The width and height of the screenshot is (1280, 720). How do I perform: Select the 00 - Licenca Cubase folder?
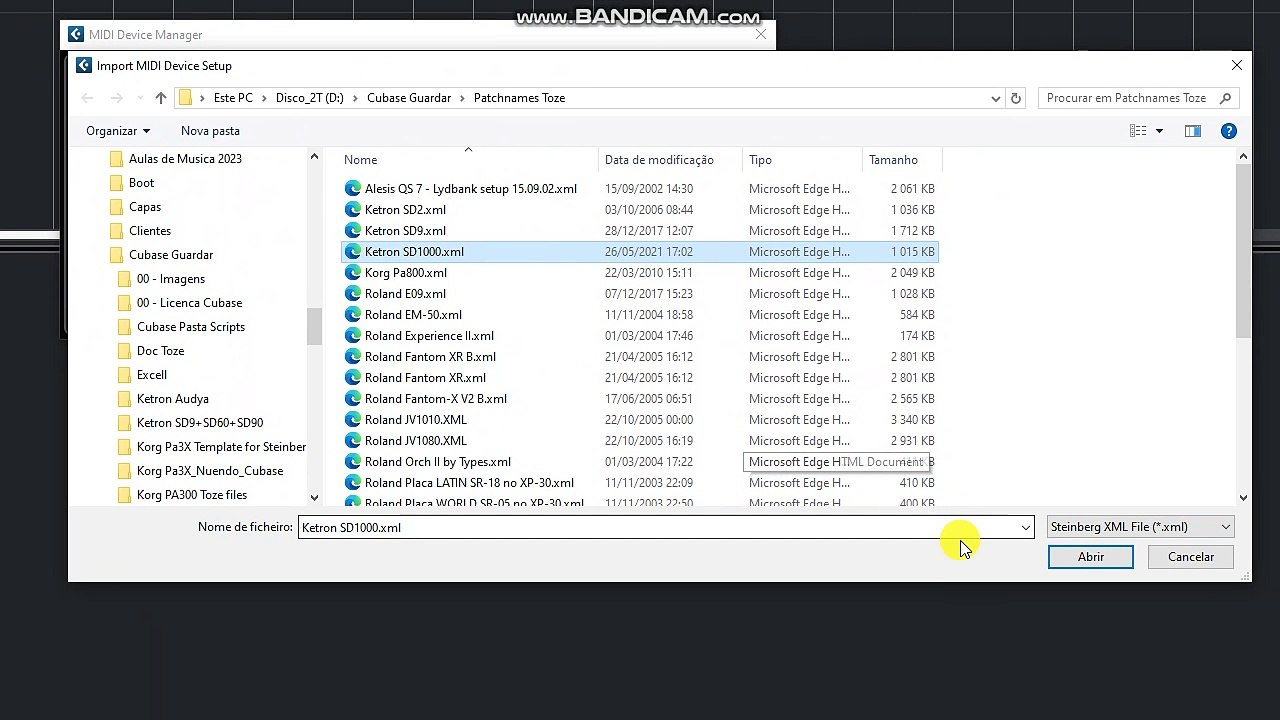tap(189, 303)
